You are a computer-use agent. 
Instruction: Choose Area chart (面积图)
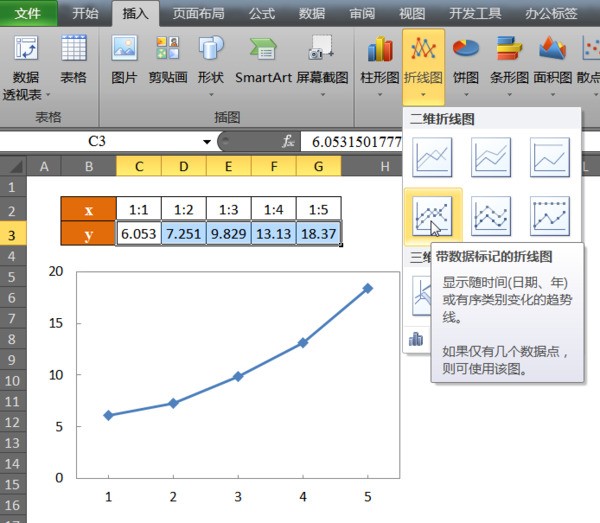[x=553, y=65]
